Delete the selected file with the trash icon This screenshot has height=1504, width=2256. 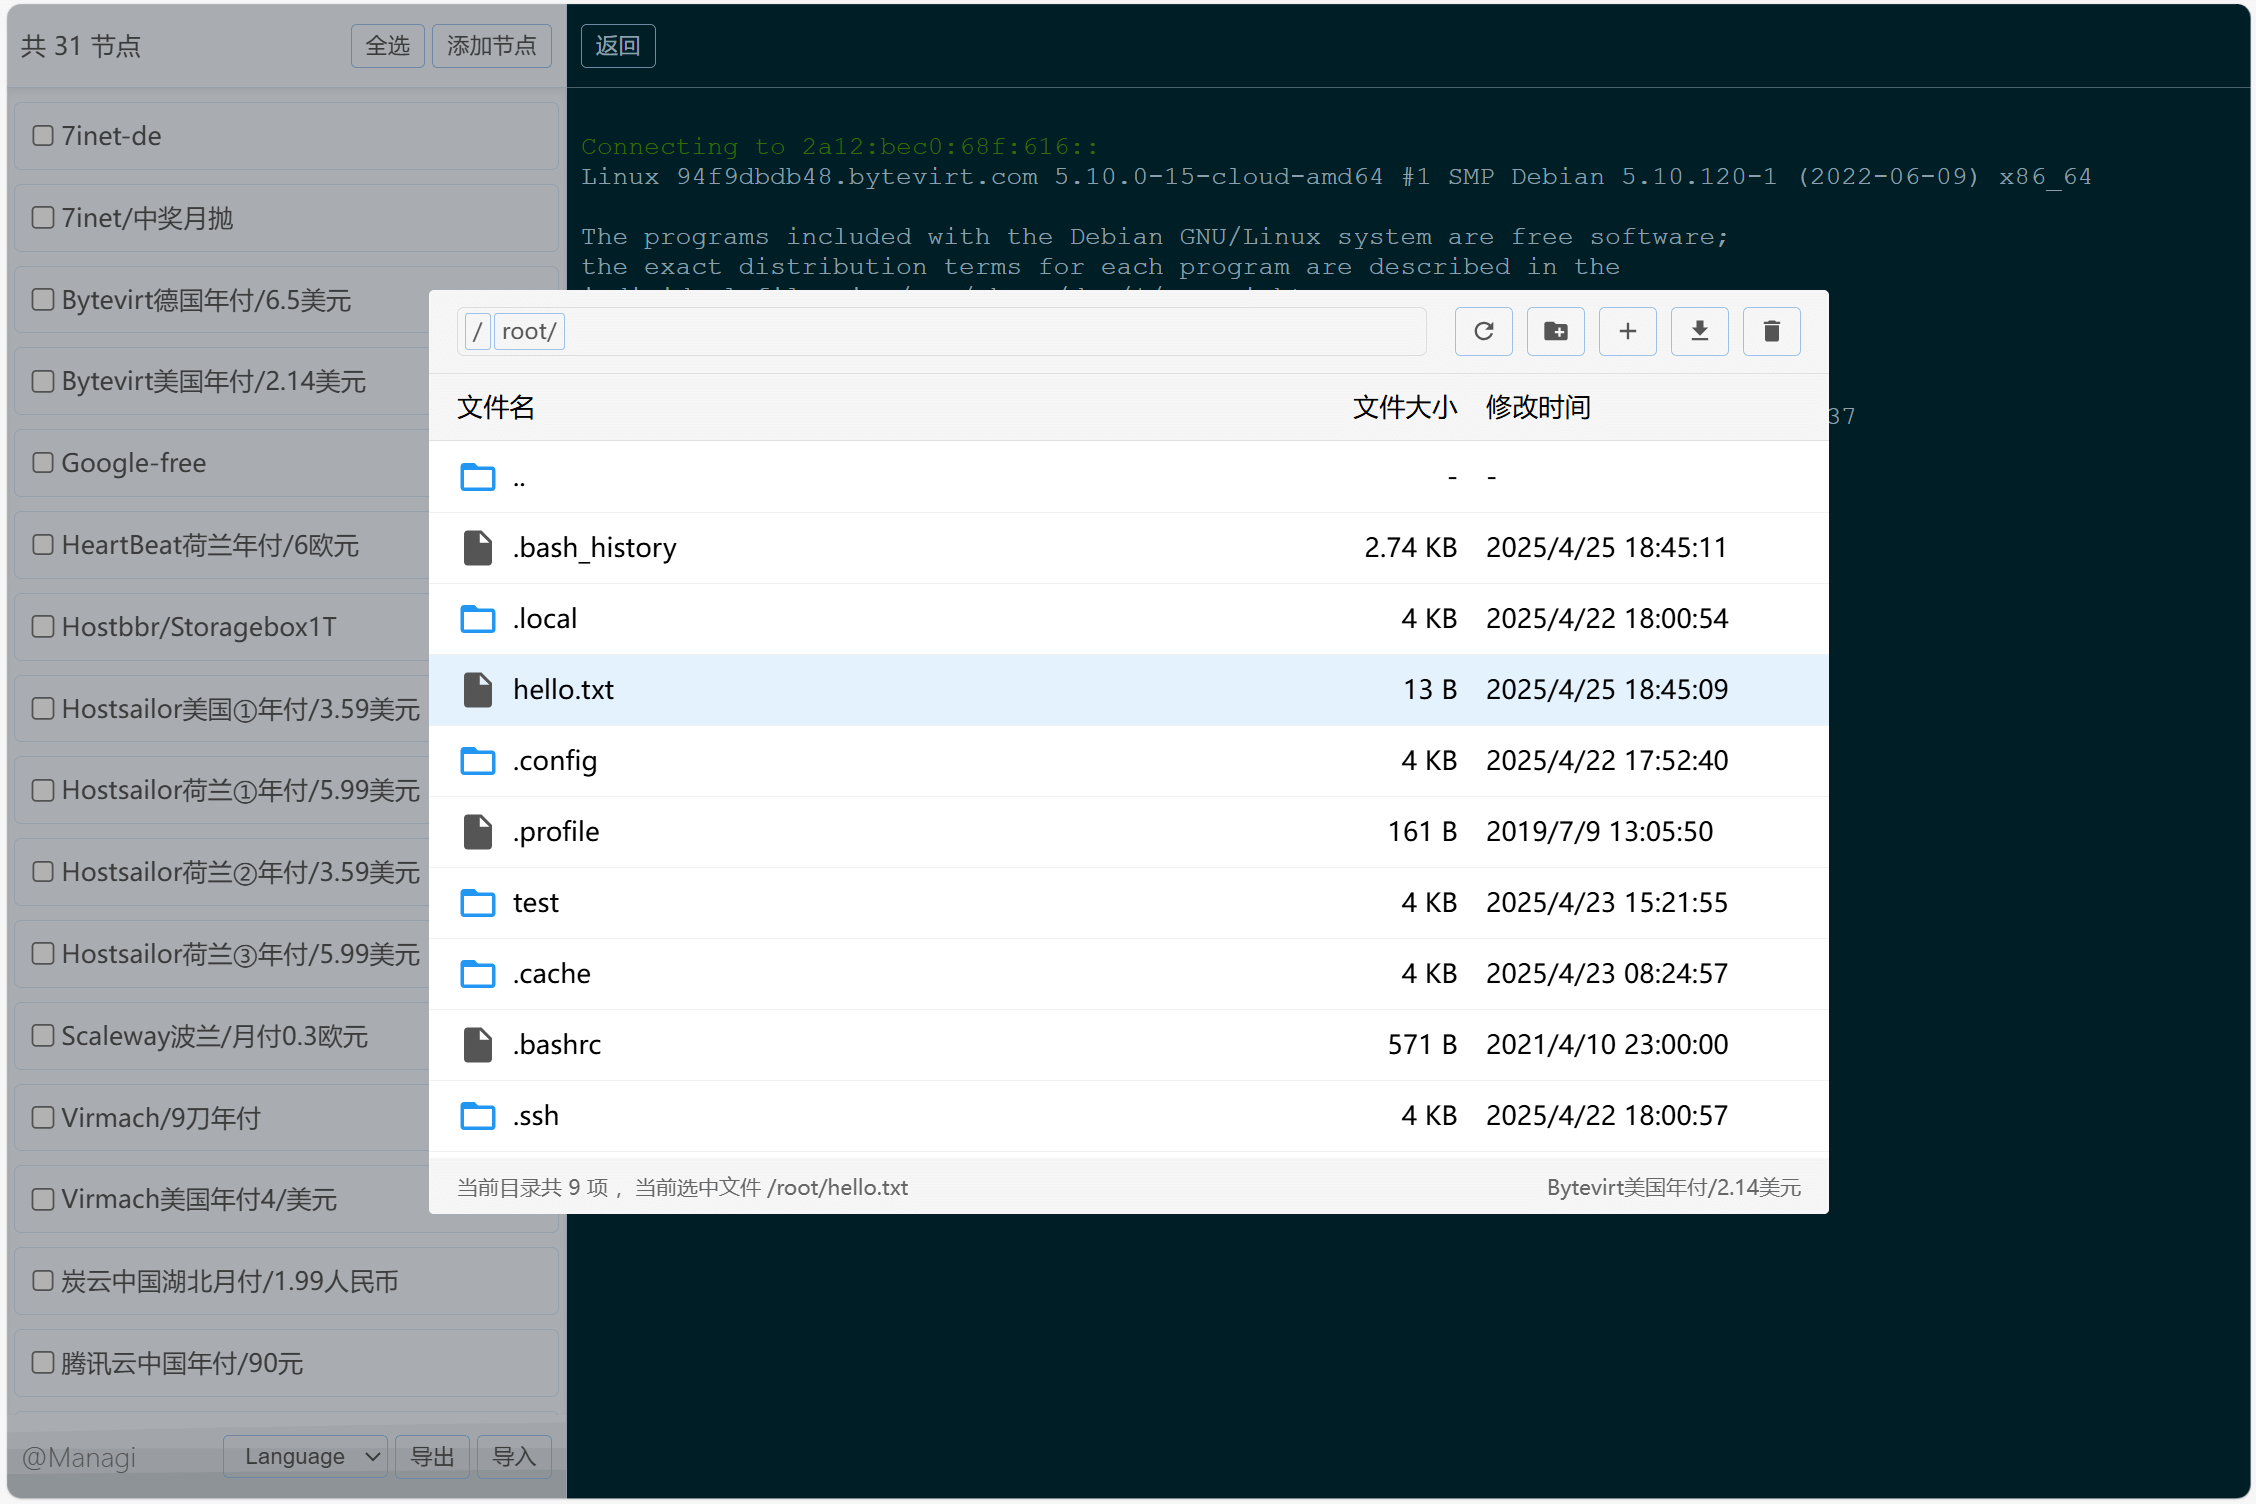[1771, 331]
